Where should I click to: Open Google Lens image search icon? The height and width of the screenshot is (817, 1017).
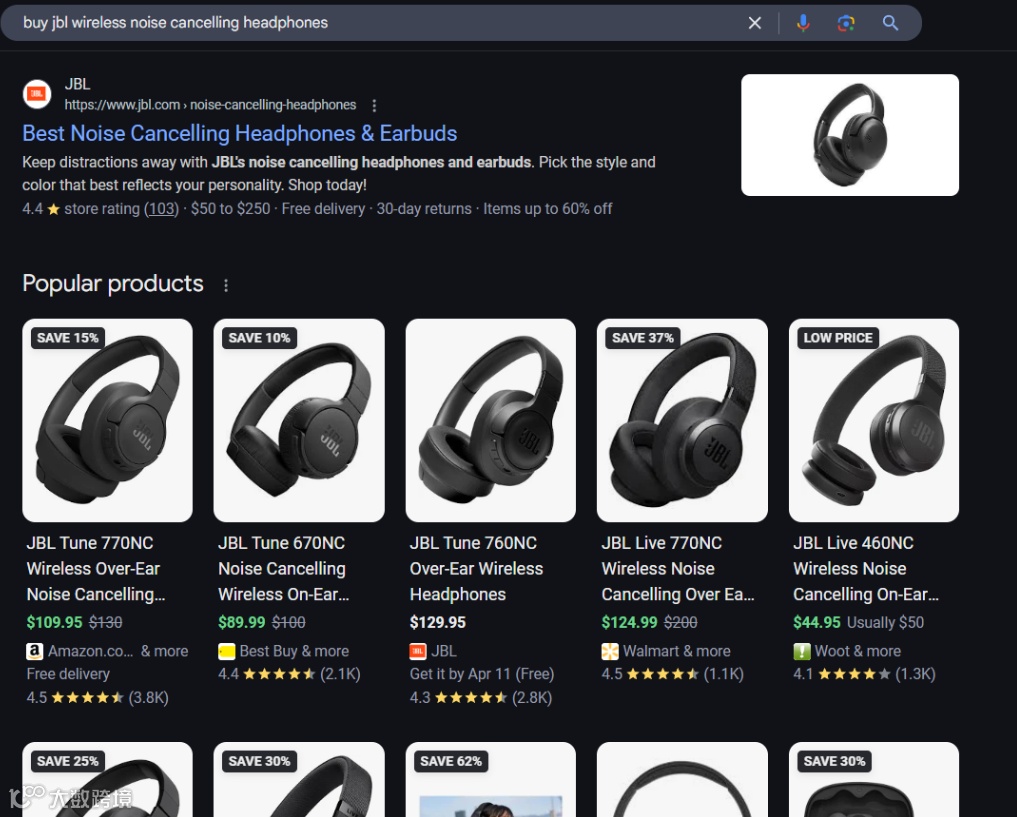pos(846,23)
